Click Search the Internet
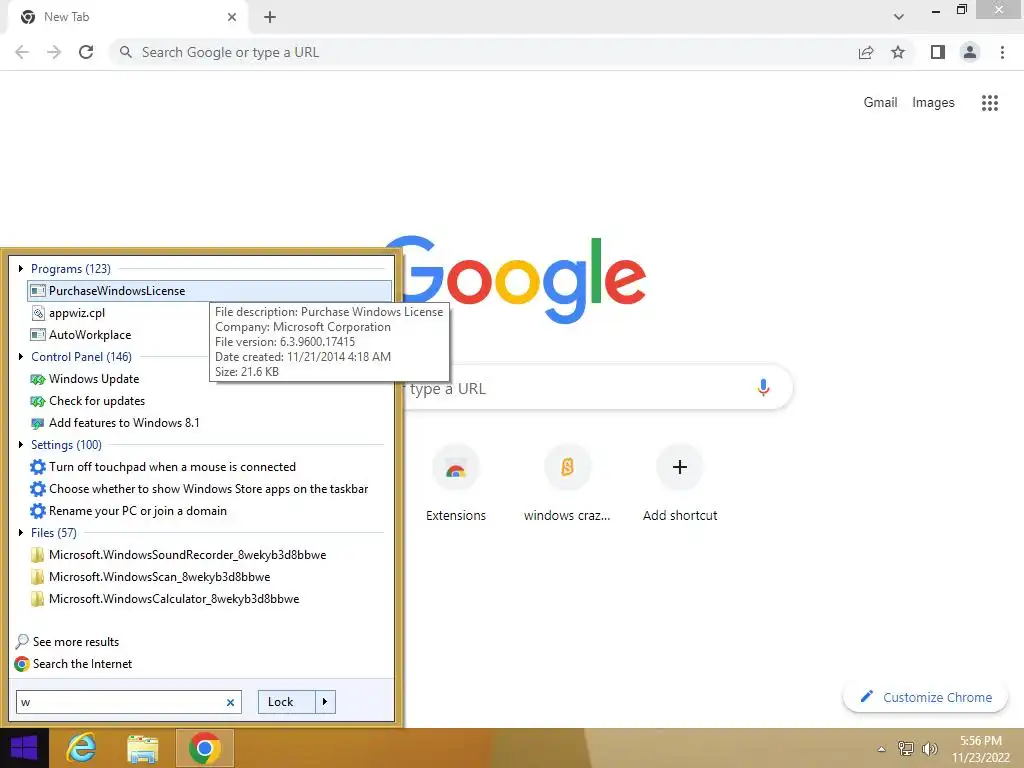The width and height of the screenshot is (1024, 768). [73, 664]
